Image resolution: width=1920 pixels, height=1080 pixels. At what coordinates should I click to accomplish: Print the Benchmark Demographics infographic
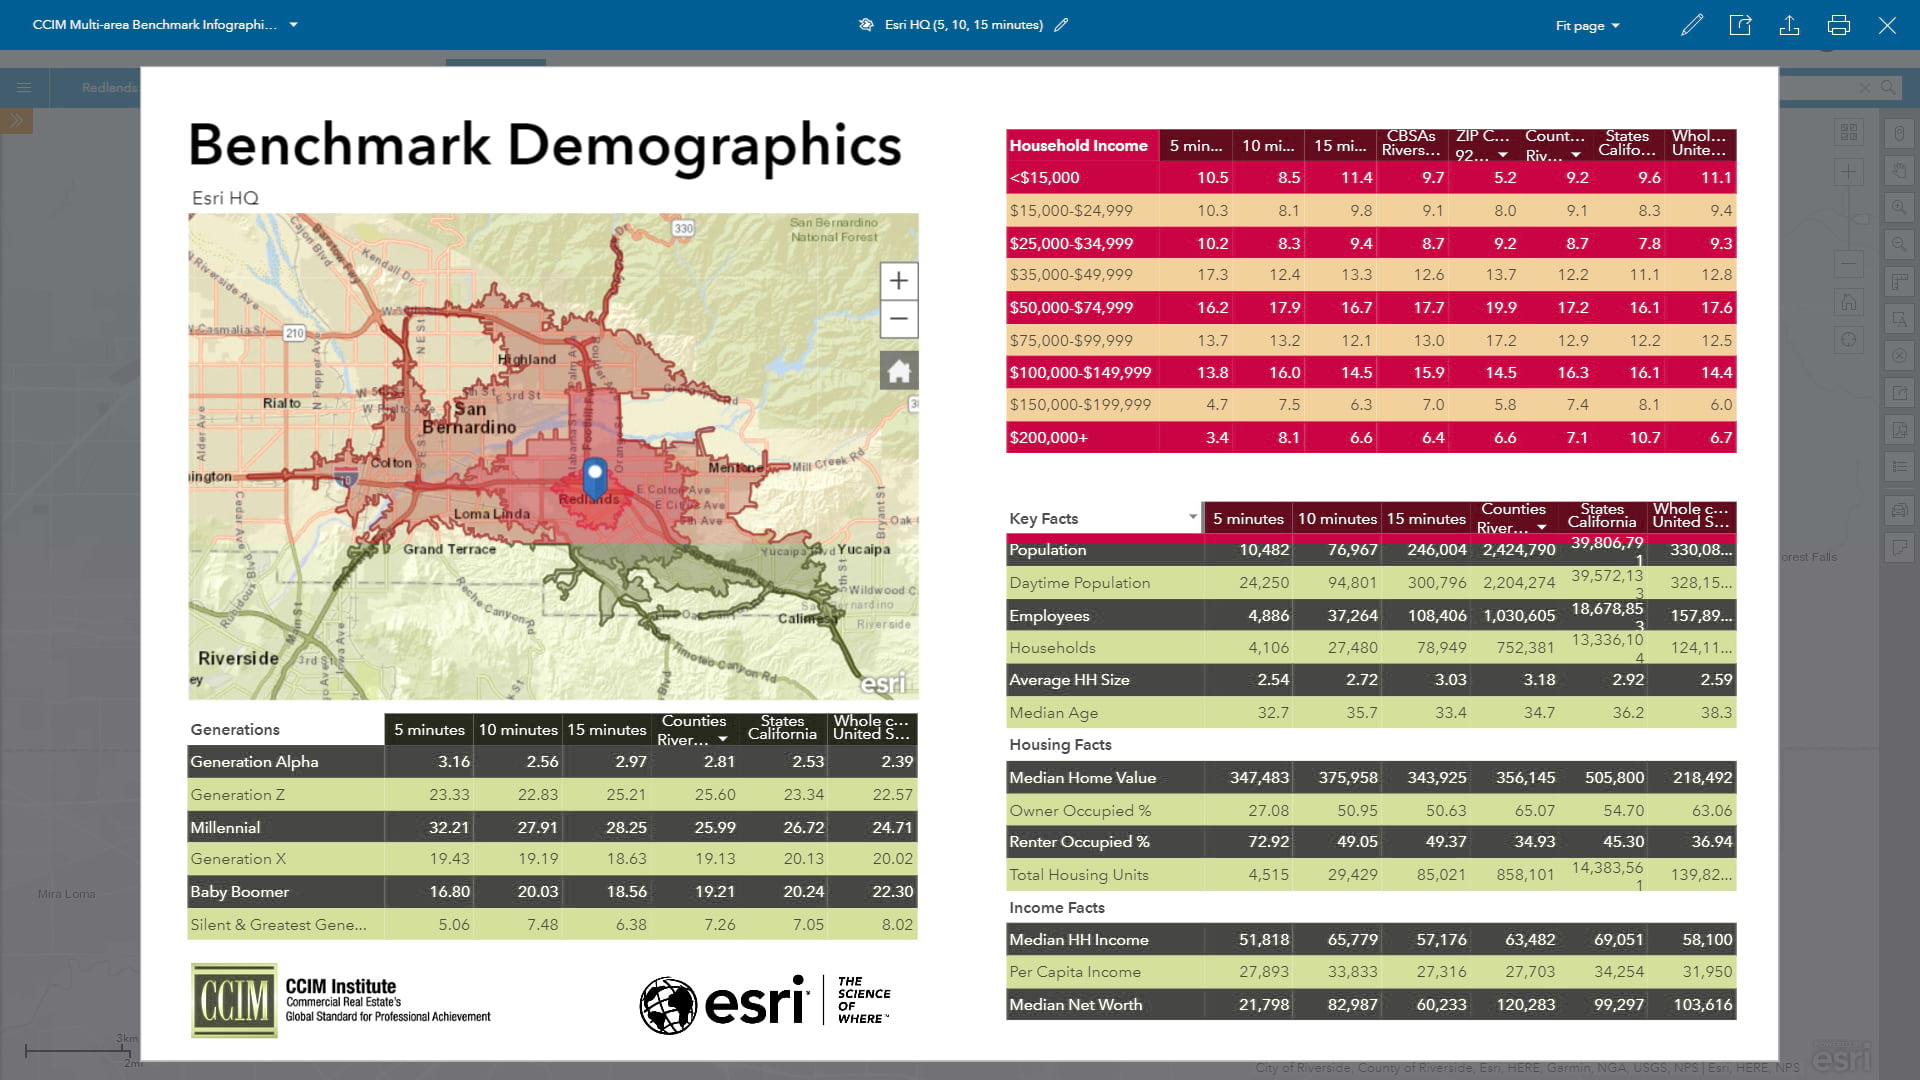(1839, 25)
